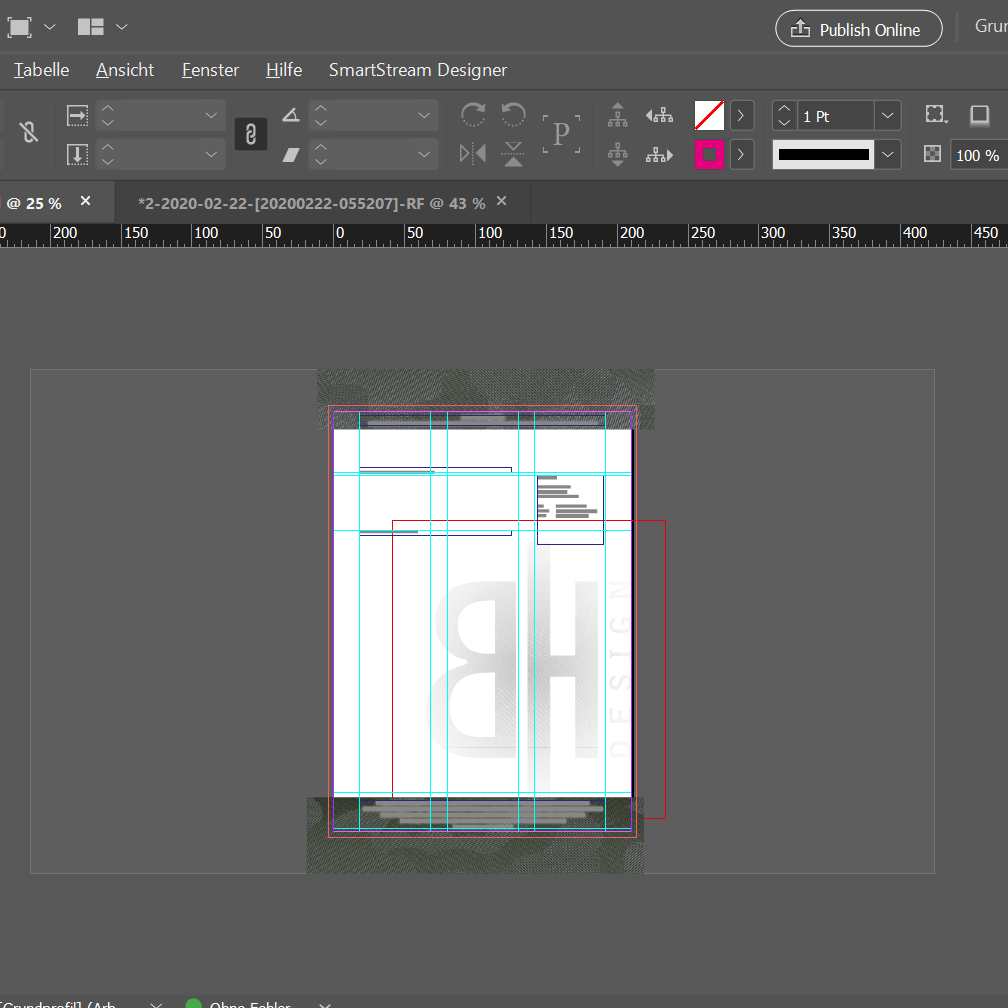This screenshot has height=1008, width=1008.
Task: Expand the stroke style dropdown
Action: click(888, 155)
